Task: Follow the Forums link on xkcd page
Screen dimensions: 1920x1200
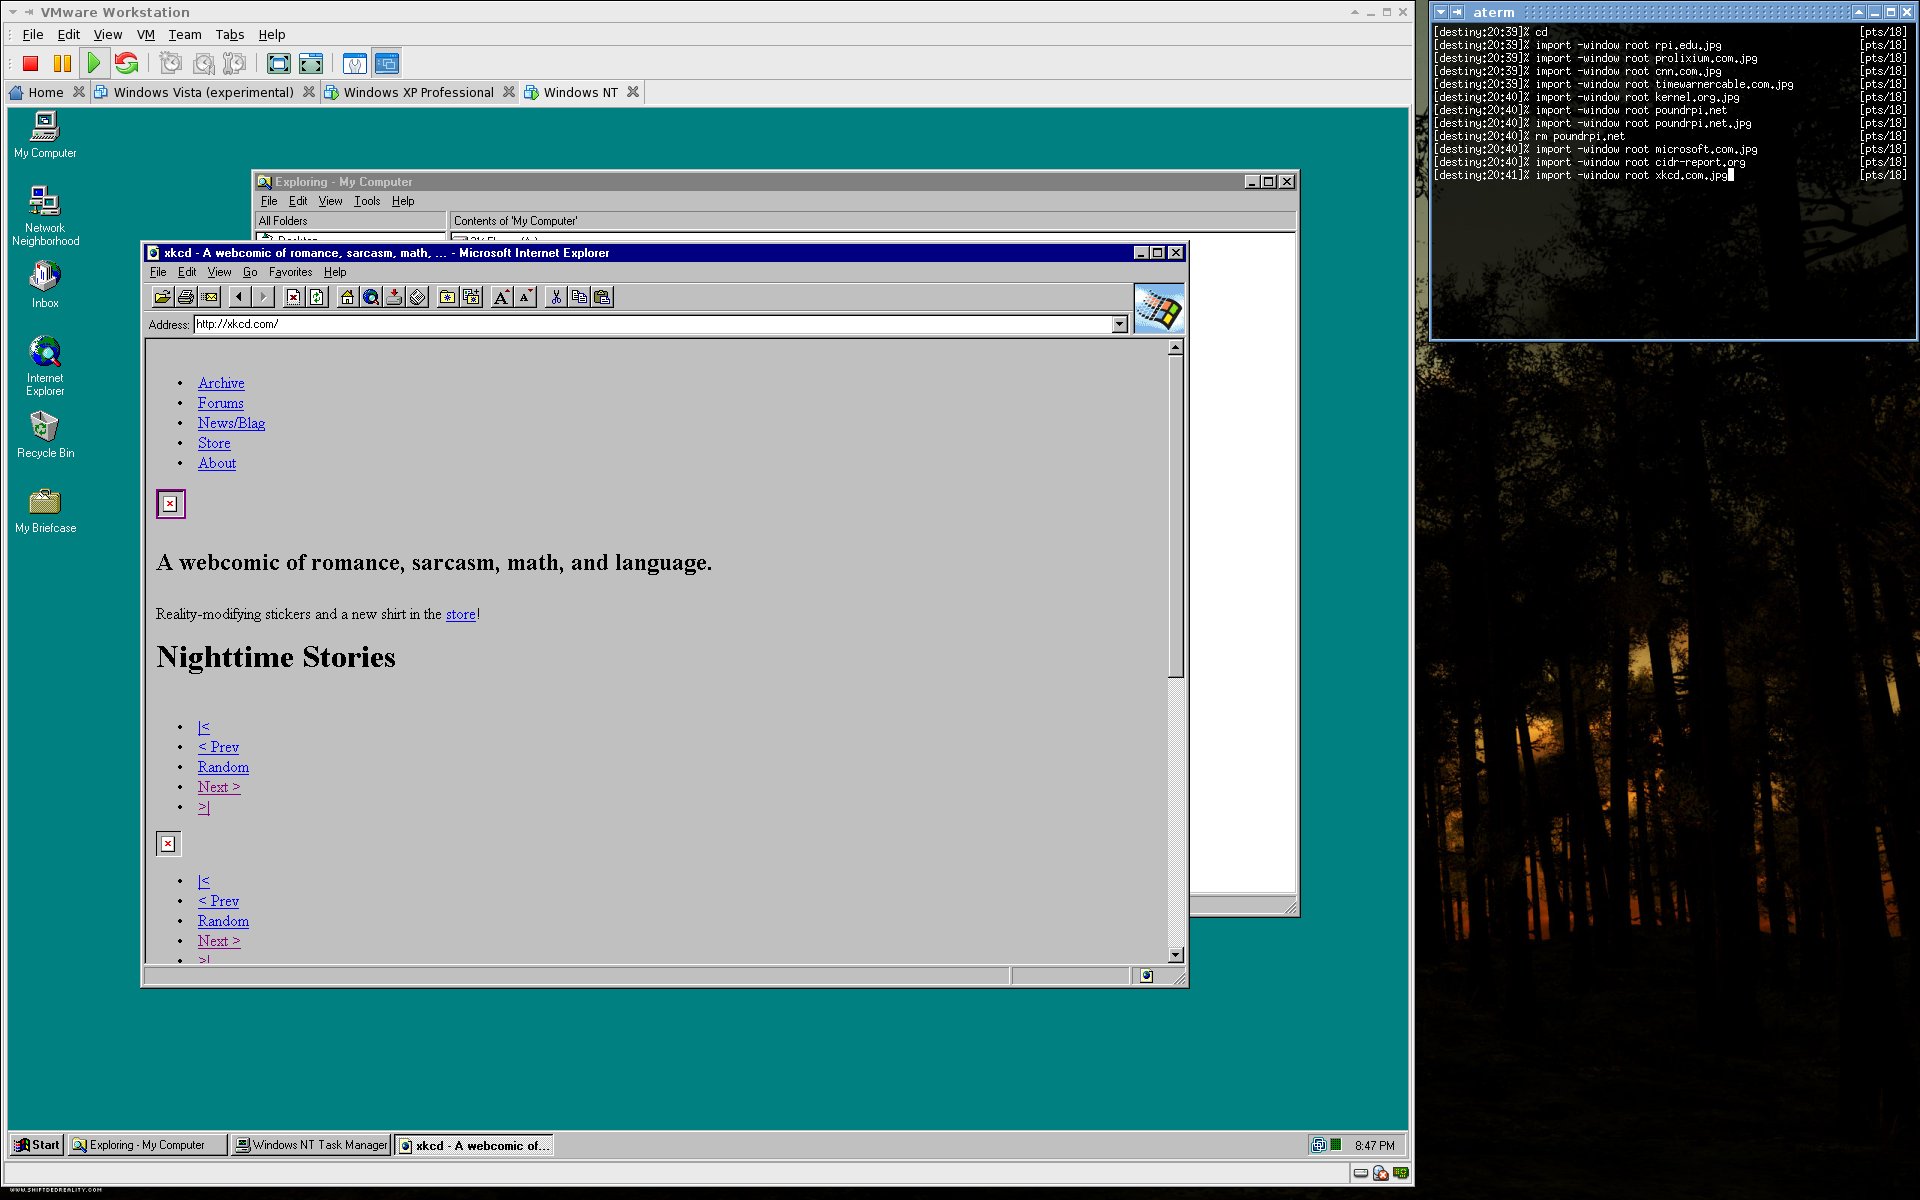Action: coord(220,403)
